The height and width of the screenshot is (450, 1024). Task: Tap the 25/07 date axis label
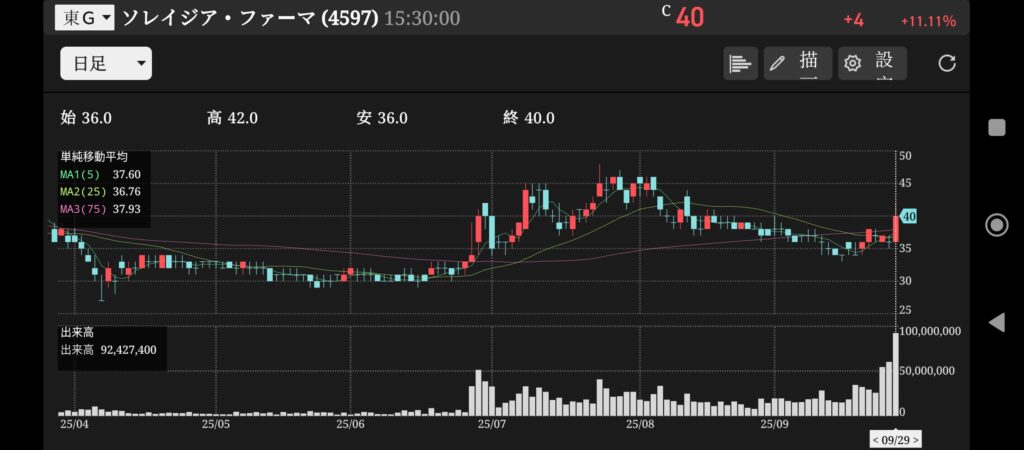tap(490, 424)
